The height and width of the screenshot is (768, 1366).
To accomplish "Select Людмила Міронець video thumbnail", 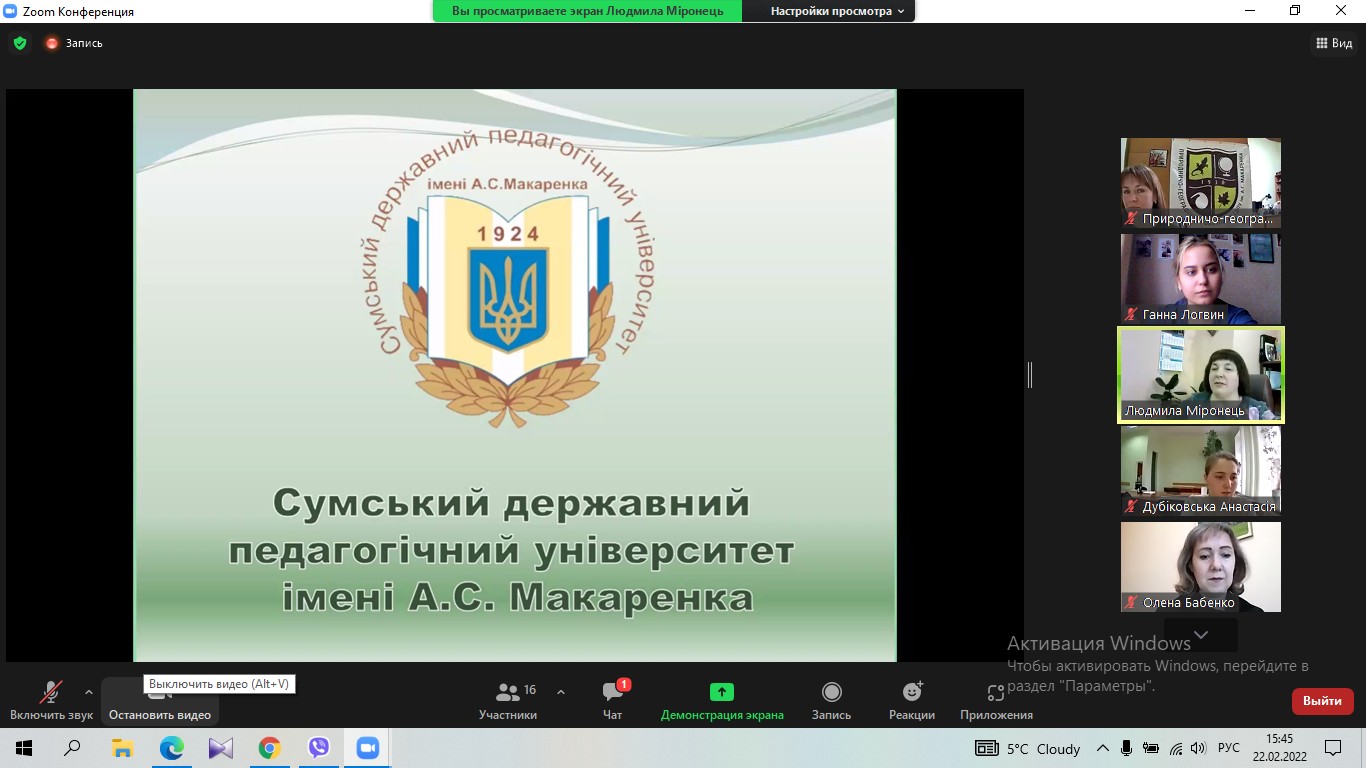I will [1200, 375].
